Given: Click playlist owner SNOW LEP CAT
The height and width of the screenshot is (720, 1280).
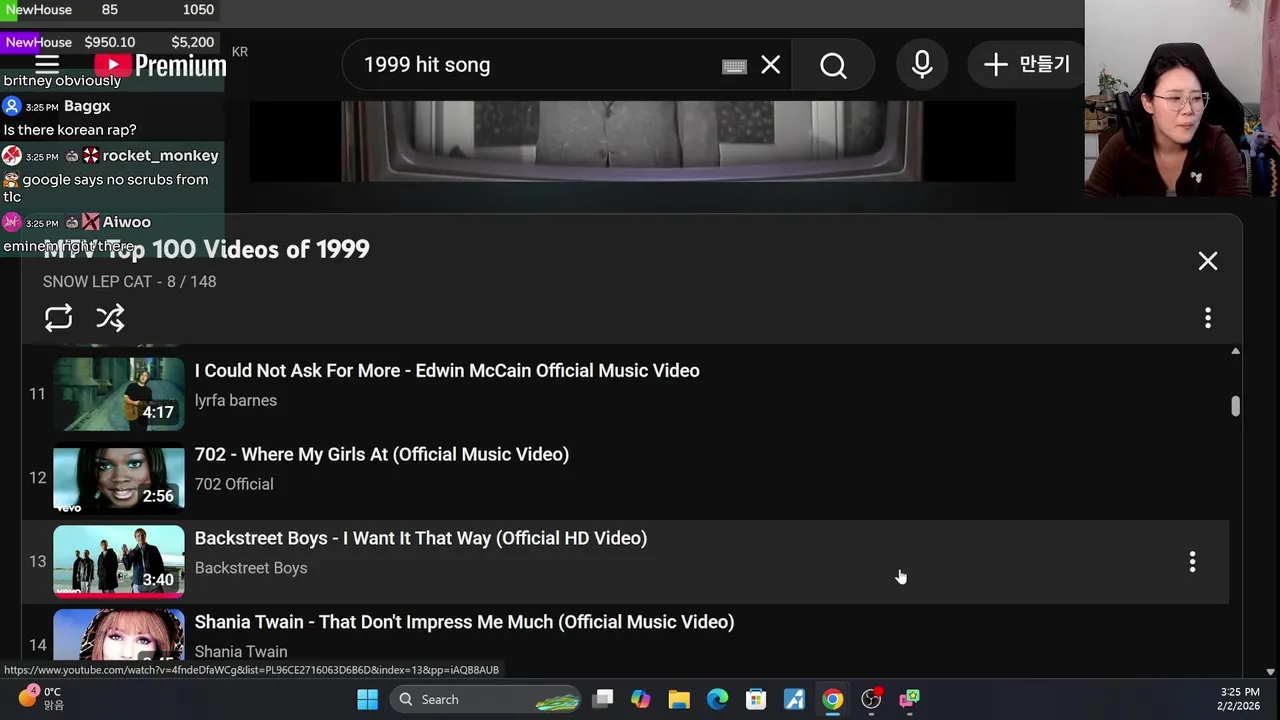Looking at the screenshot, I should [x=97, y=282].
